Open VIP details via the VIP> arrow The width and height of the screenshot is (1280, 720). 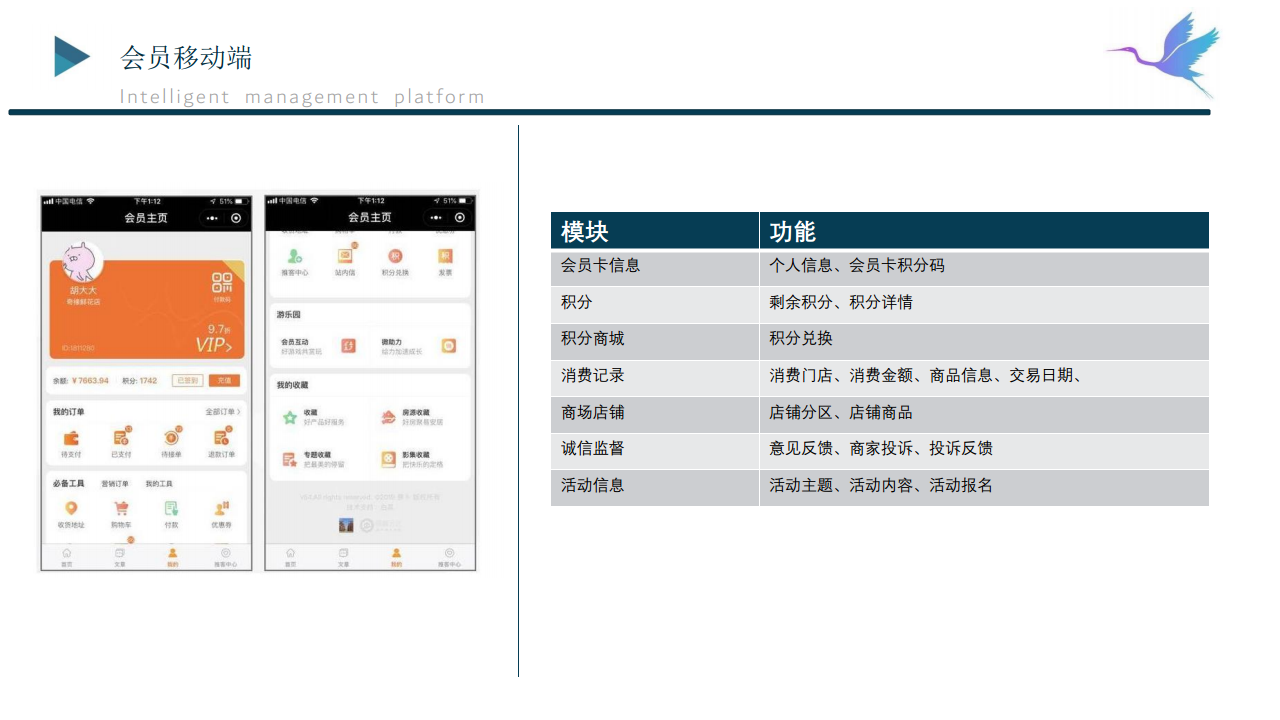tap(214, 345)
